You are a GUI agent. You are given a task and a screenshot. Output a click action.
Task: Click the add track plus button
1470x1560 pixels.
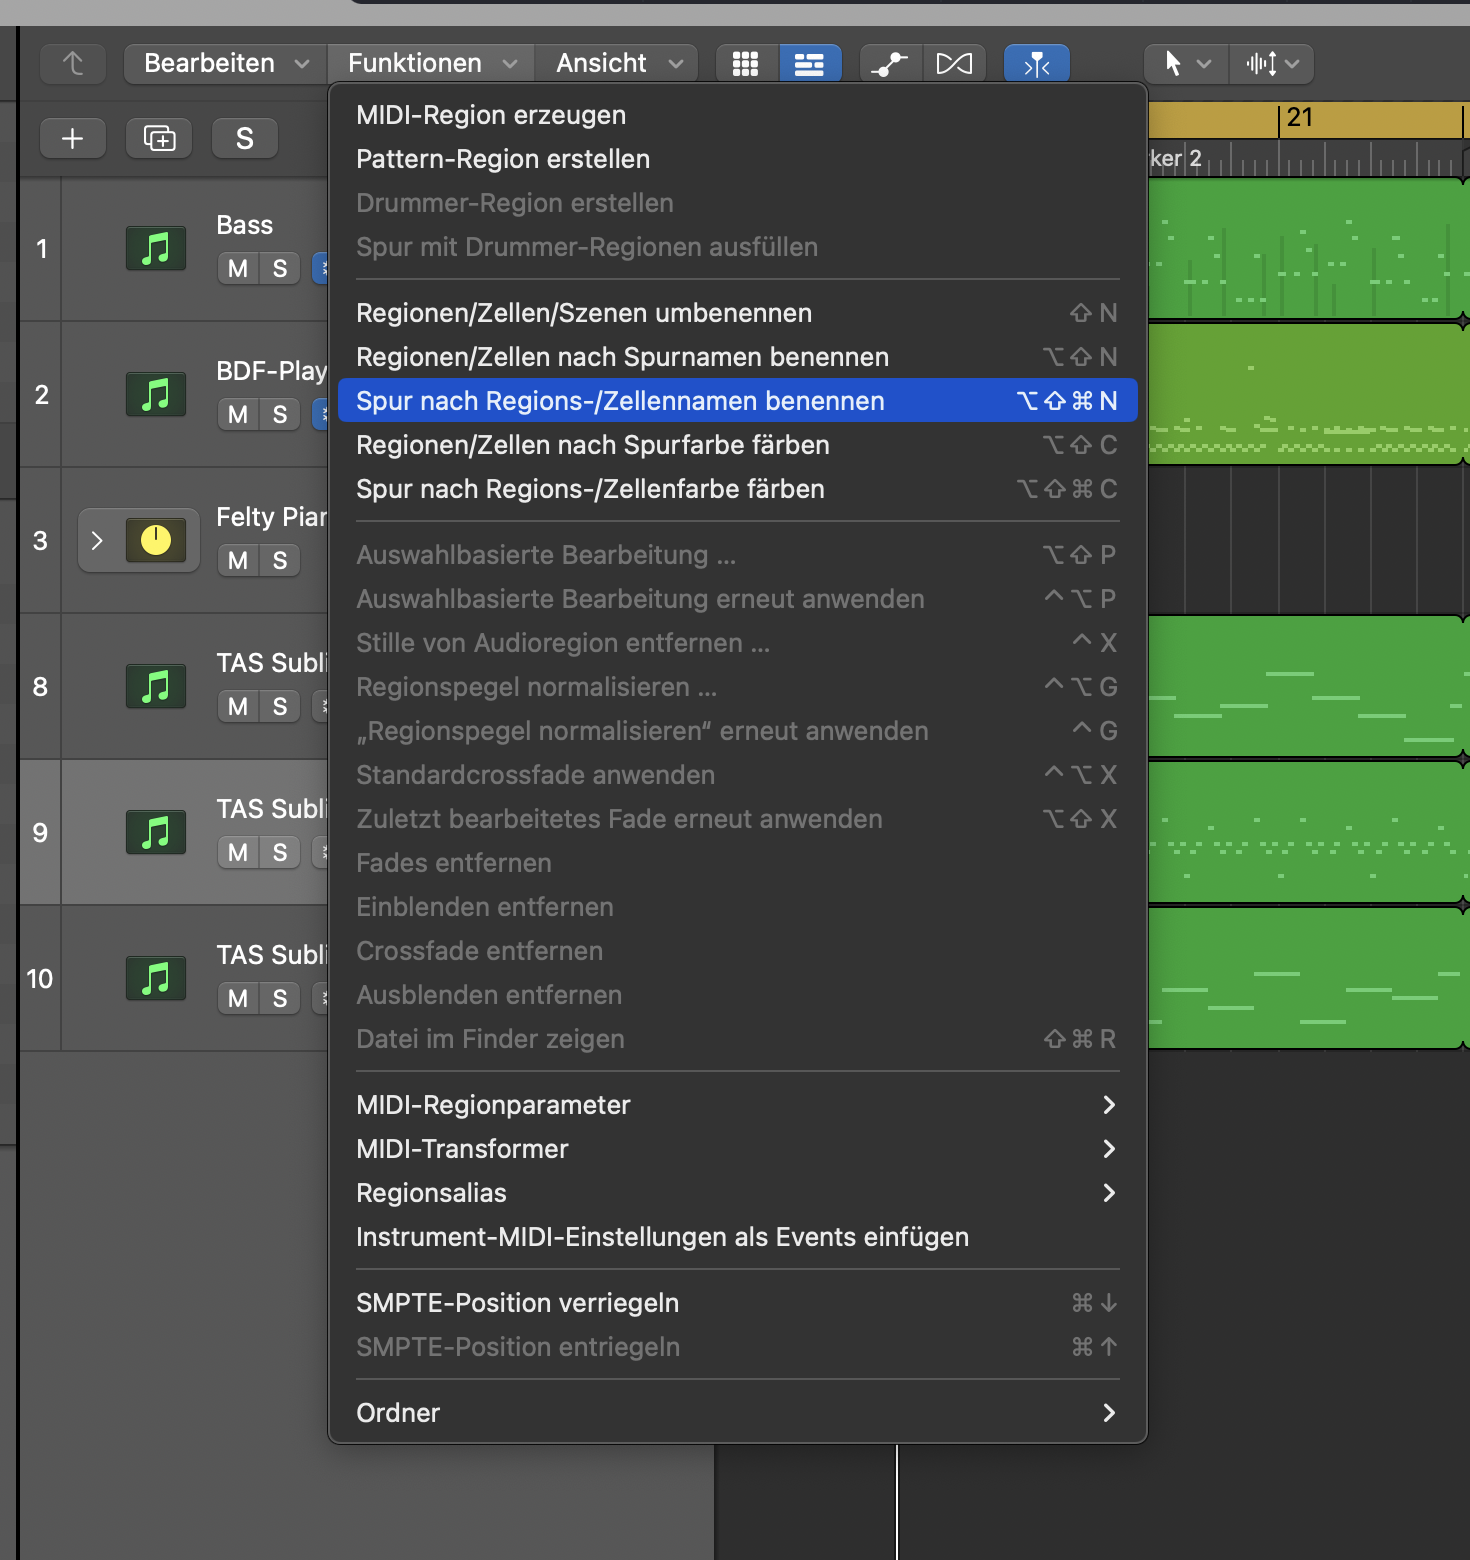pyautogui.click(x=73, y=138)
